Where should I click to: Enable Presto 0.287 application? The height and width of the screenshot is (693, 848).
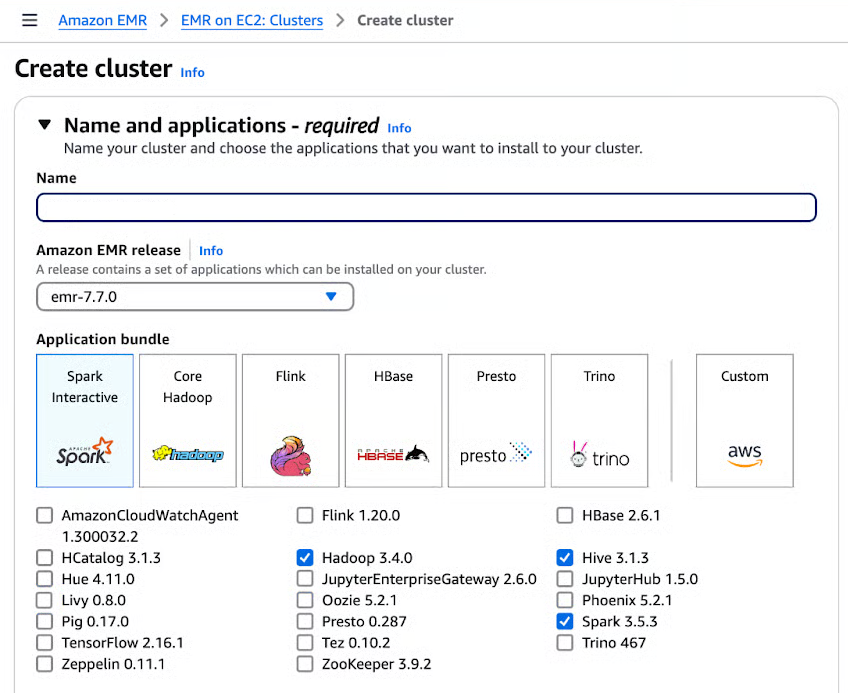(305, 621)
